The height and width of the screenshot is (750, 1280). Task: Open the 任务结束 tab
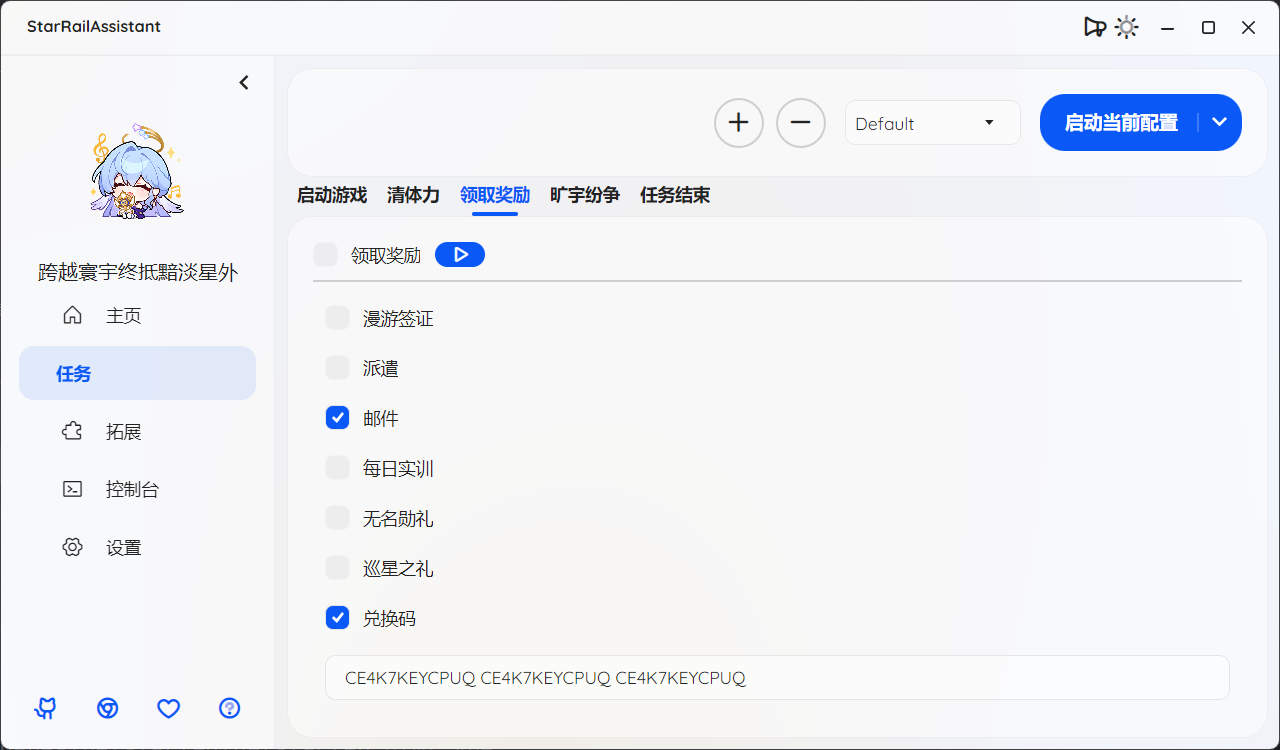(675, 195)
